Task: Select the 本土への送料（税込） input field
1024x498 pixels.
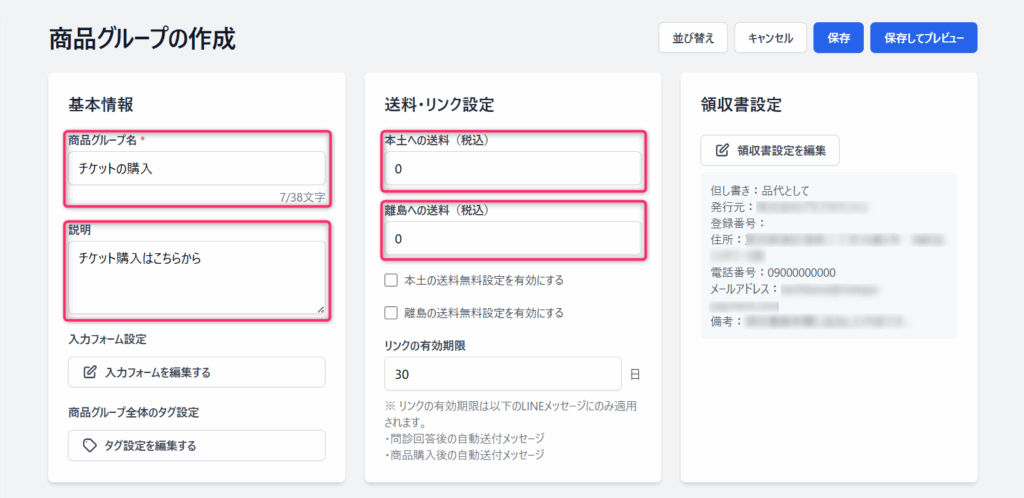Action: (x=512, y=169)
